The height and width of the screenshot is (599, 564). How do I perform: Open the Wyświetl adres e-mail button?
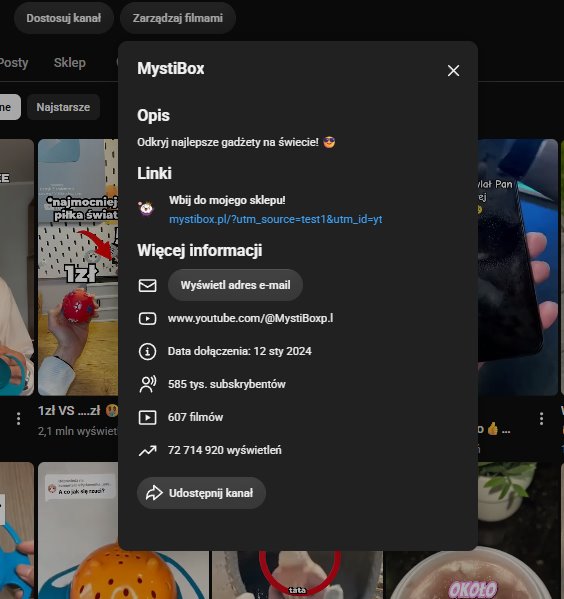[x=235, y=285]
